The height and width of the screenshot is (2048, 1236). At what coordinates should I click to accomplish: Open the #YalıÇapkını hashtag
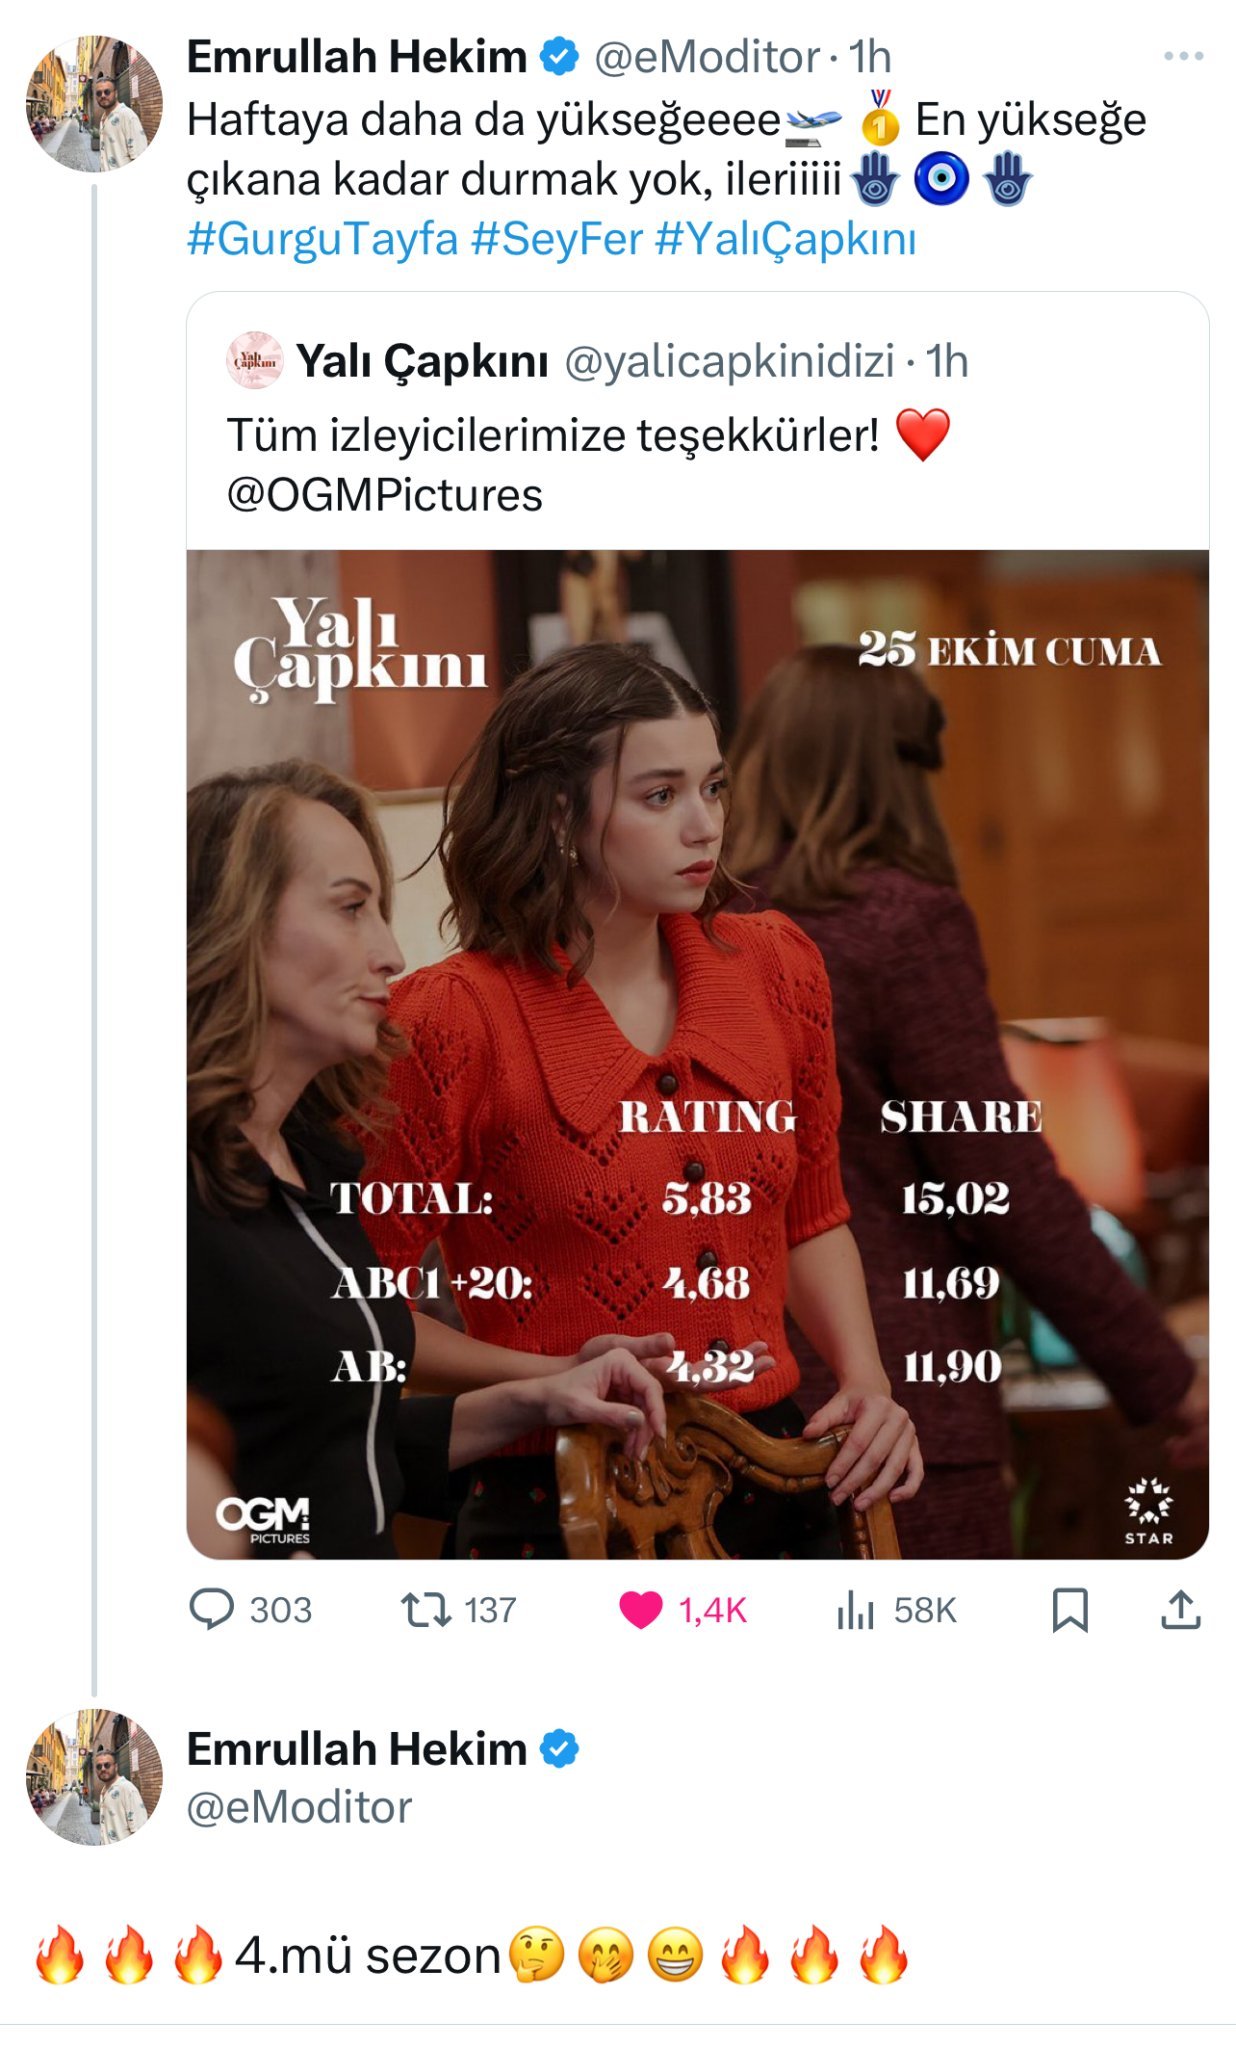785,240
